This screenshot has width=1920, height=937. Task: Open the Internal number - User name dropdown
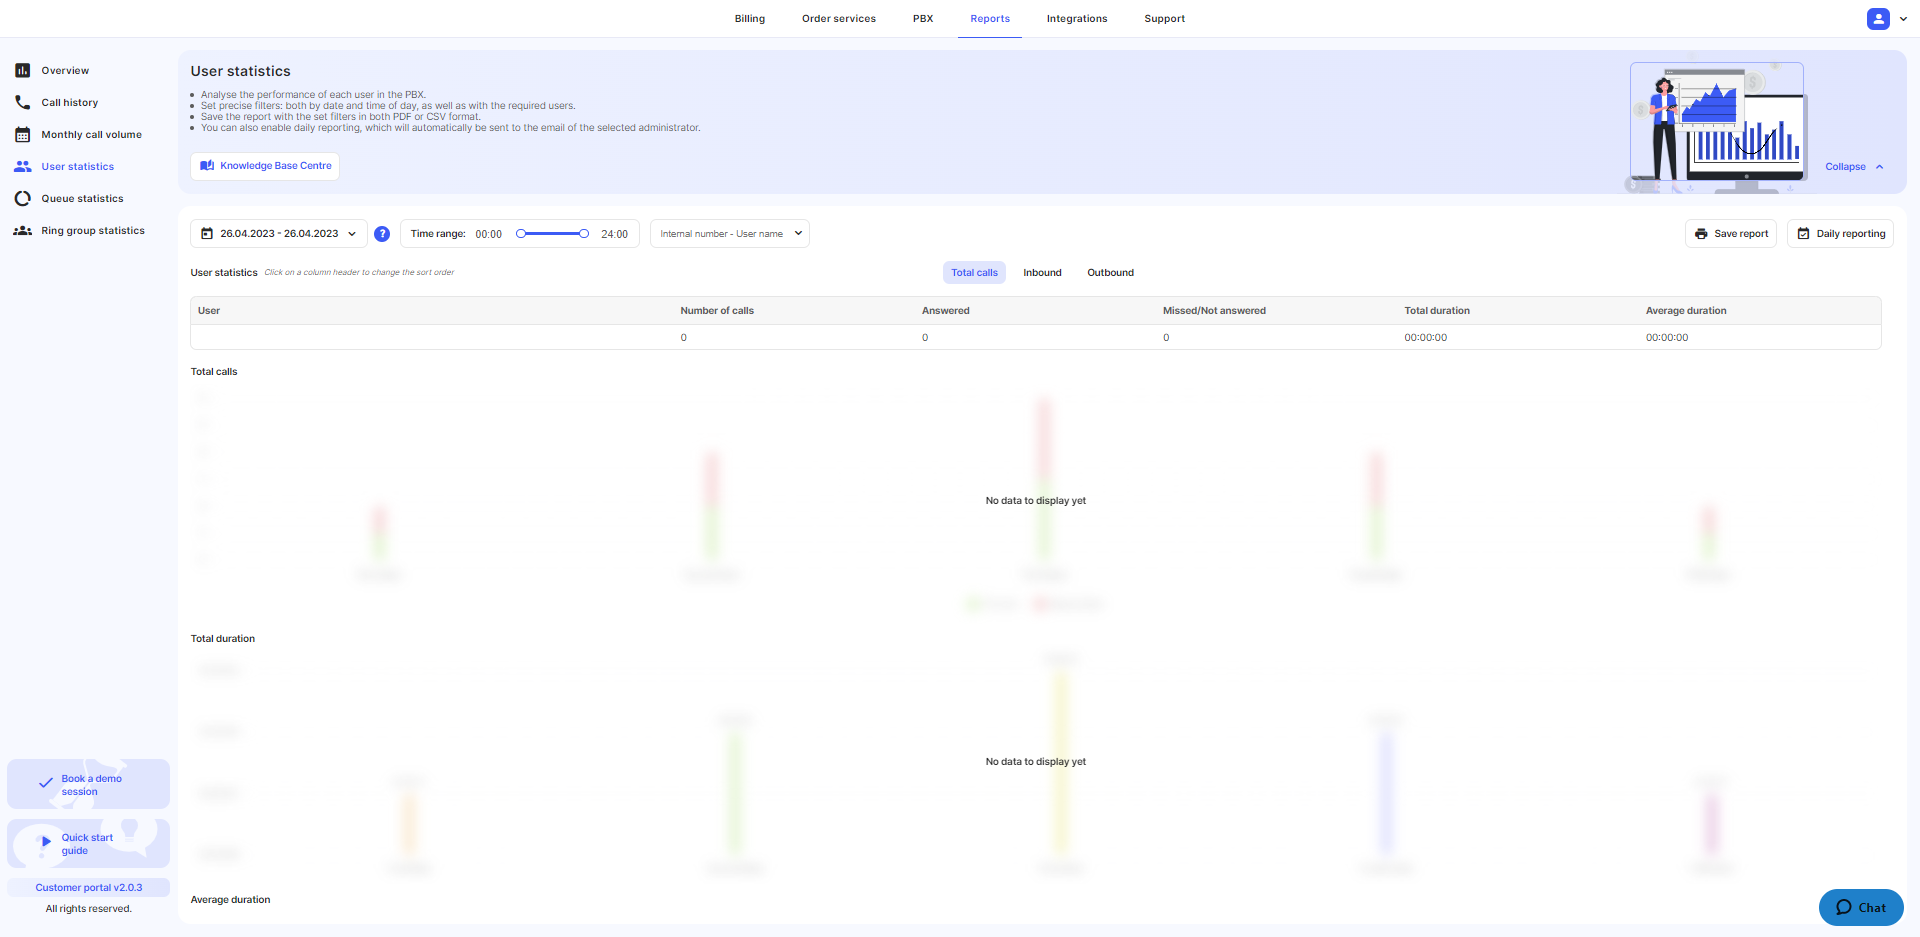[730, 234]
